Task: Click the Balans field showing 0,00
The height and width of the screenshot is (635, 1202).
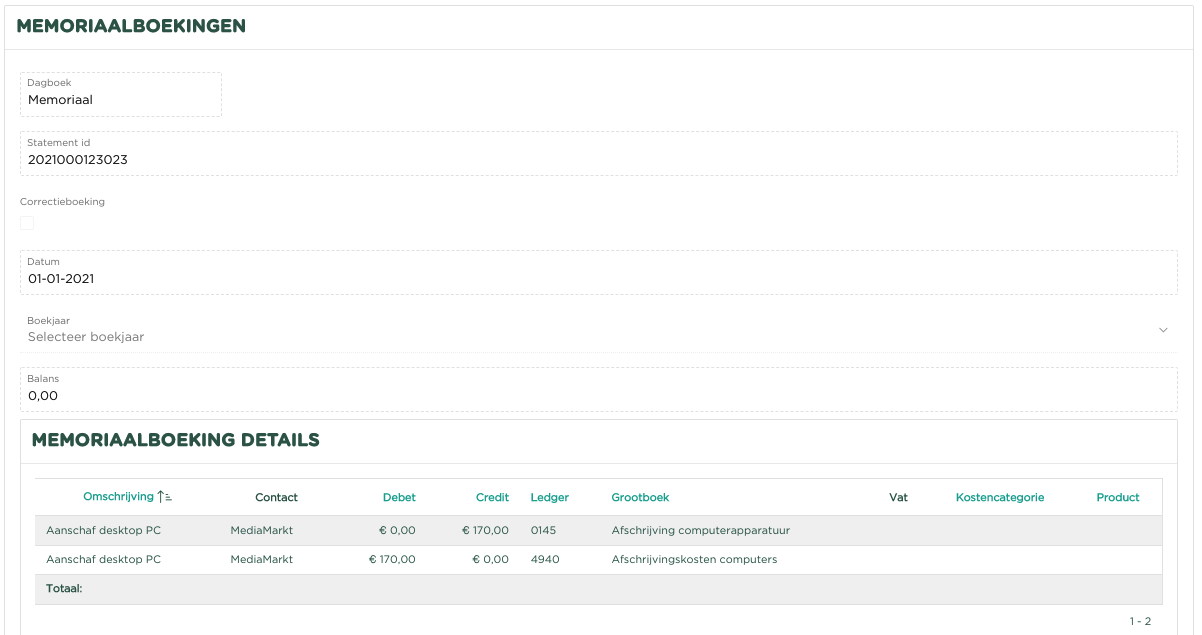Action: pyautogui.click(x=598, y=396)
